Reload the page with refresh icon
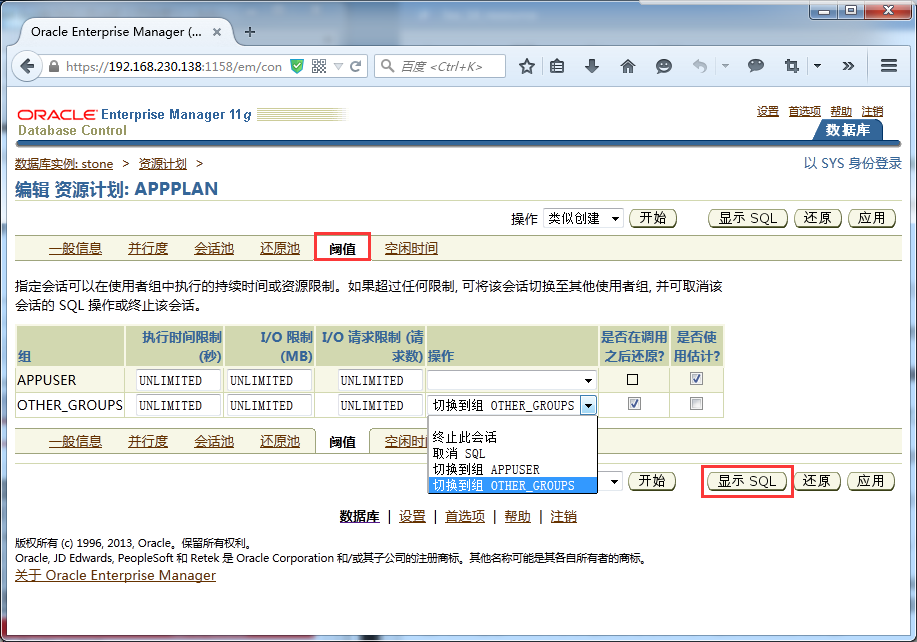917x642 pixels. point(356,66)
